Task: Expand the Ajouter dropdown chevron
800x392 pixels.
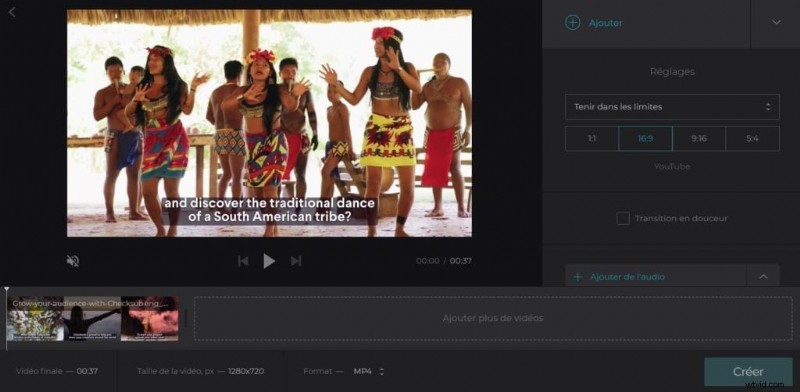Action: (776, 22)
